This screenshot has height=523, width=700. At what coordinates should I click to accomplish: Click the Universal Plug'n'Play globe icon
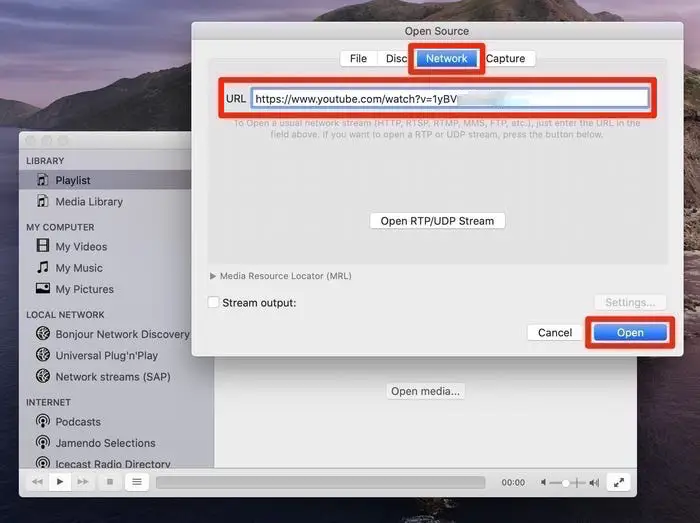click(x=43, y=355)
